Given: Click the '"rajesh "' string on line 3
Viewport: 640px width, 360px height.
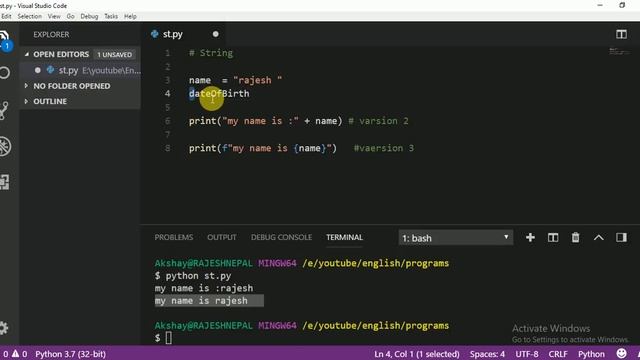Looking at the screenshot, I should [x=257, y=80].
